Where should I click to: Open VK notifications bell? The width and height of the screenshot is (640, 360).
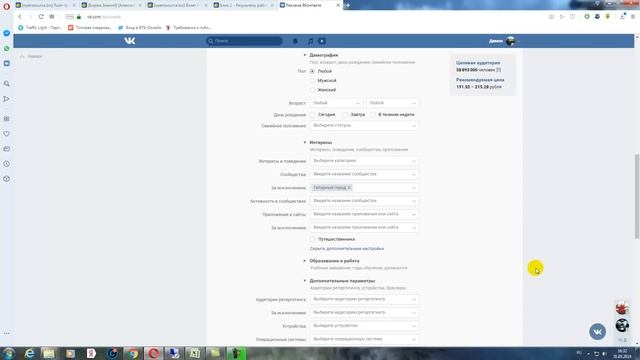295,41
